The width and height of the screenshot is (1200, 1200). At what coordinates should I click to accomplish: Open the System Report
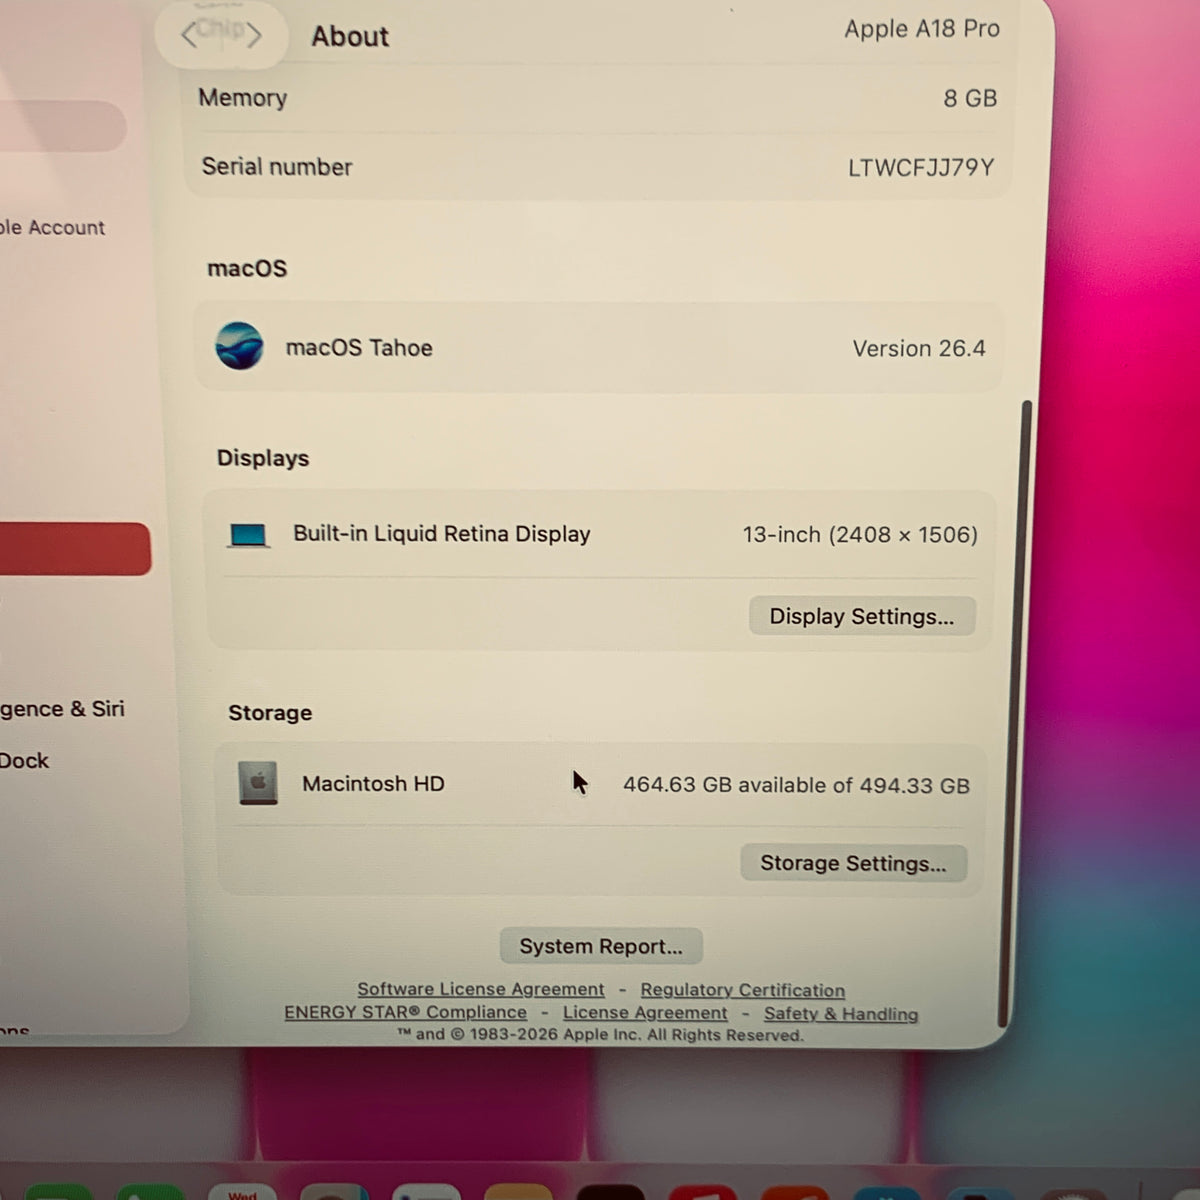(601, 946)
